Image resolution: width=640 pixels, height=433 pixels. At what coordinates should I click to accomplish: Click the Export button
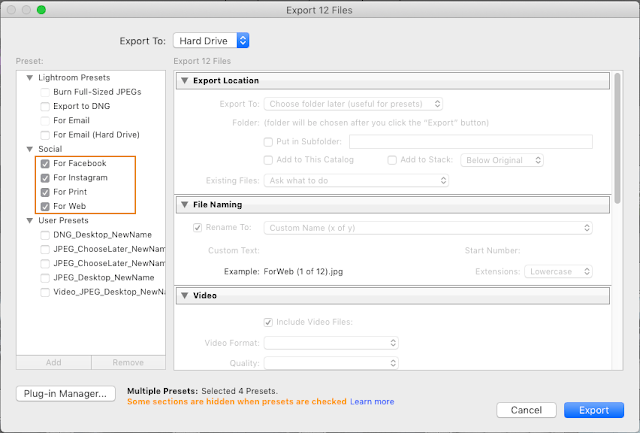[x=594, y=410]
